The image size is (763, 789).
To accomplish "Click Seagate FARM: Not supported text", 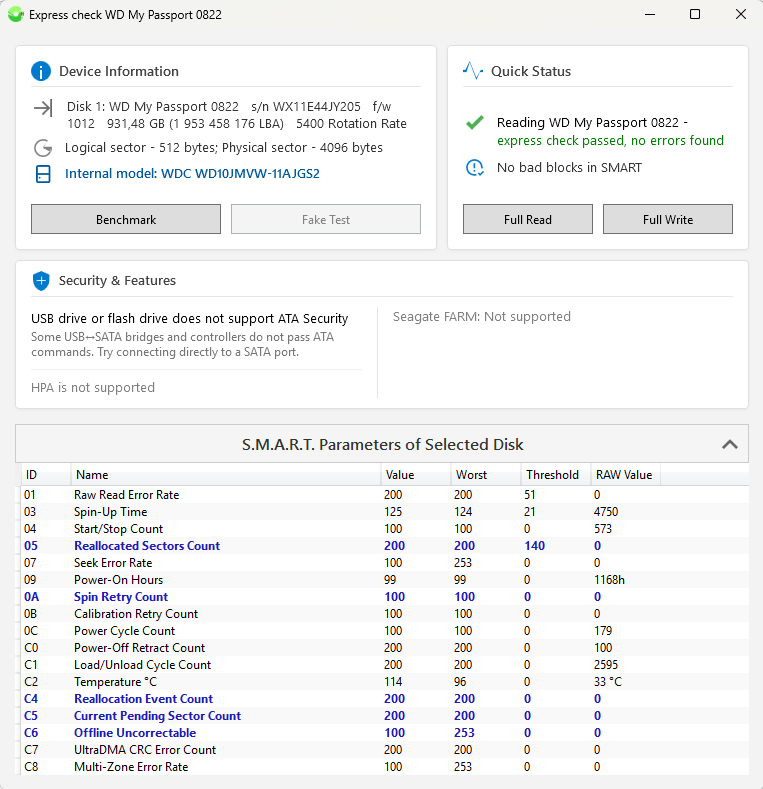I will (482, 317).
